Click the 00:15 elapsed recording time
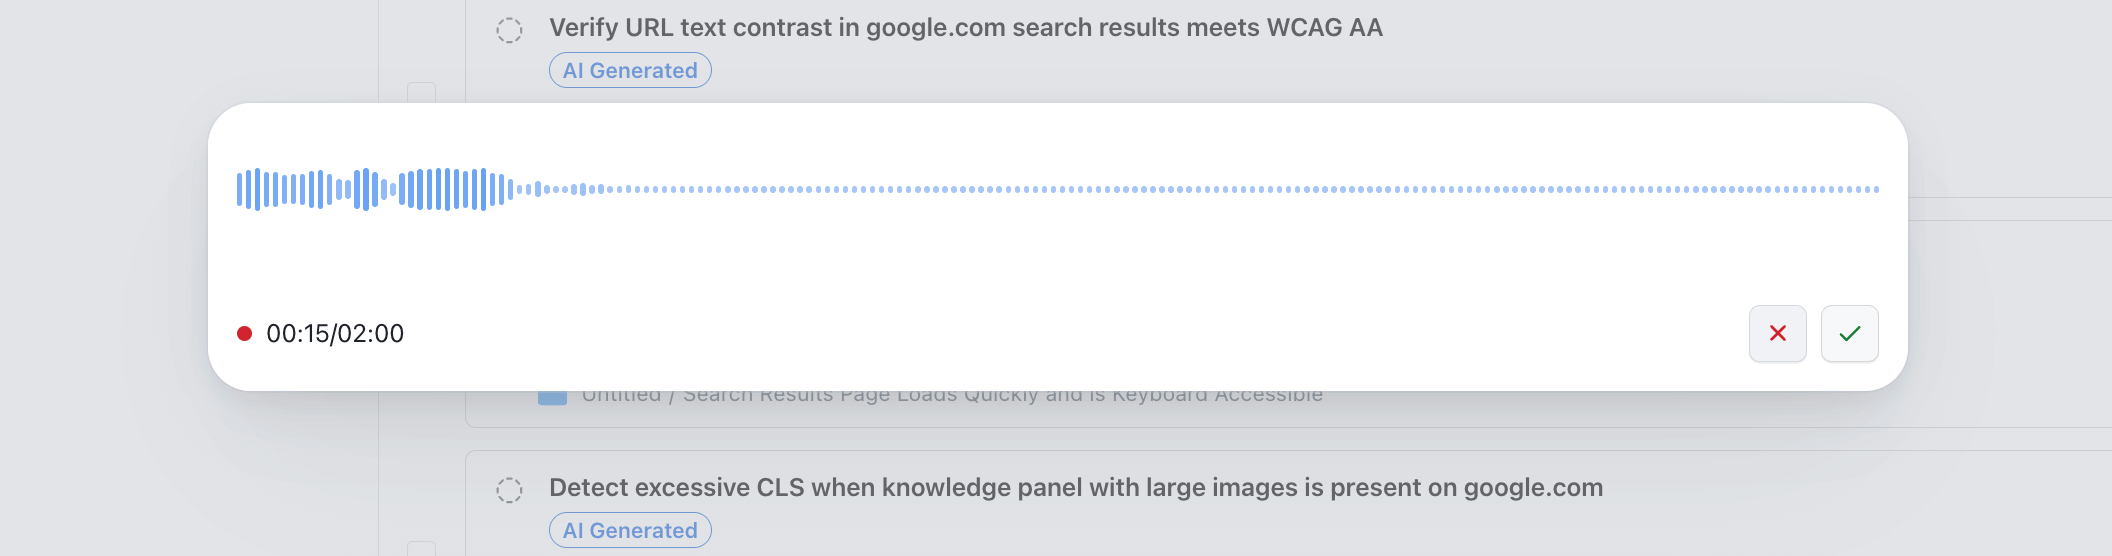This screenshot has width=2112, height=556. point(297,333)
